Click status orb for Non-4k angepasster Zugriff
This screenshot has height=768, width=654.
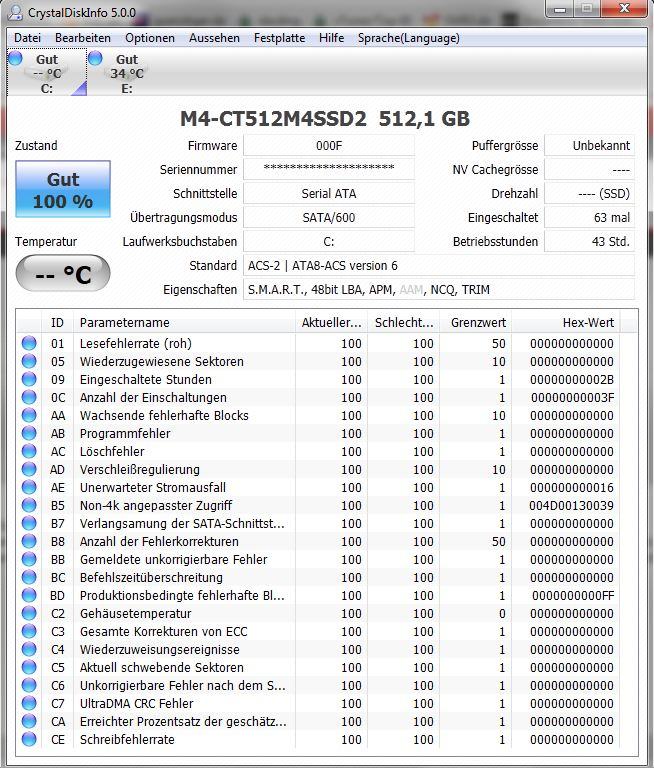(29, 505)
